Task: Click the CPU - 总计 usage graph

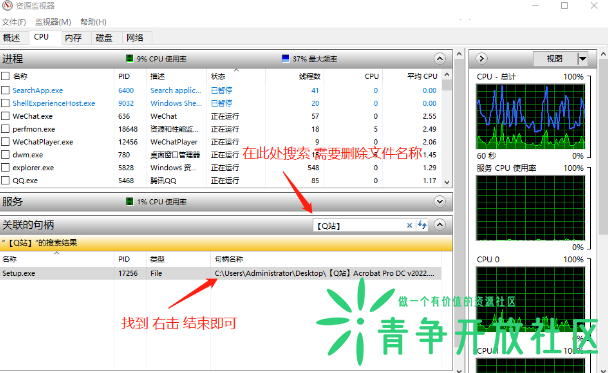Action: coord(530,116)
